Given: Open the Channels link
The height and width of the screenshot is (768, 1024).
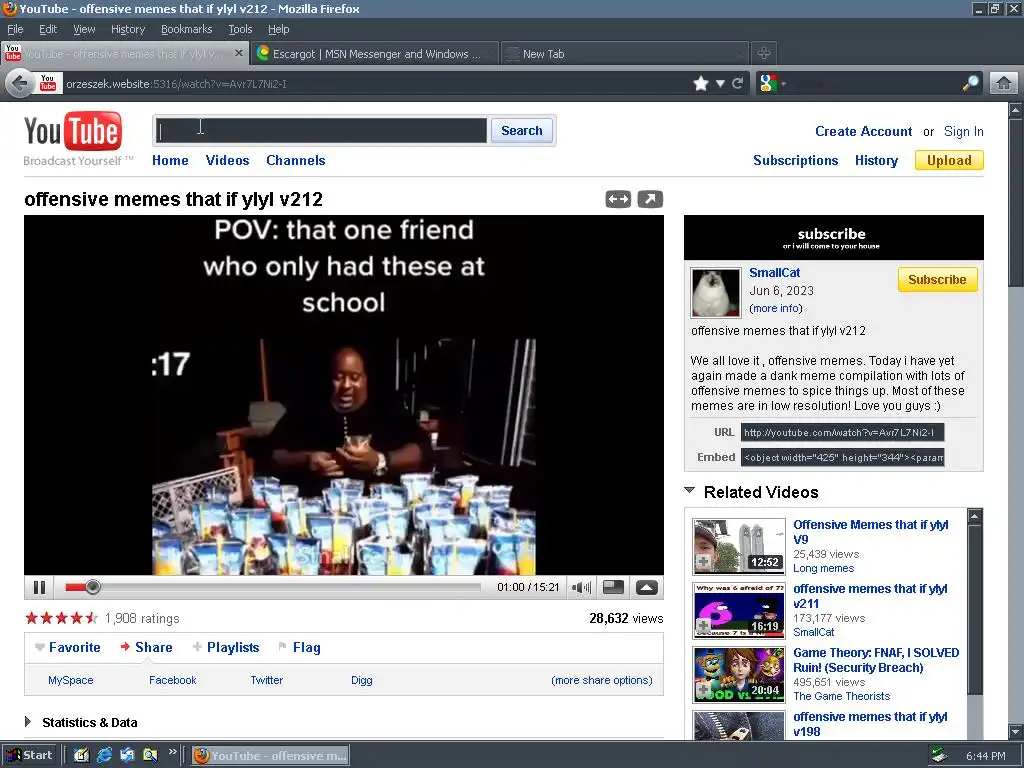Looking at the screenshot, I should click(x=295, y=160).
